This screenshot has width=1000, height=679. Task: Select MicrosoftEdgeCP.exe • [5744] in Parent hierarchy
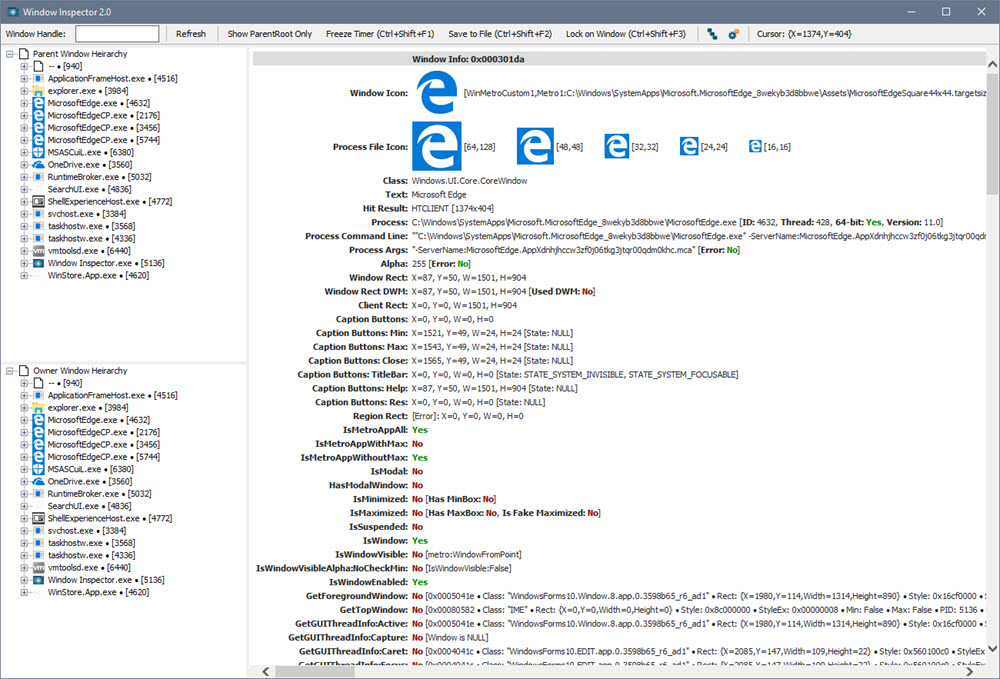click(103, 140)
